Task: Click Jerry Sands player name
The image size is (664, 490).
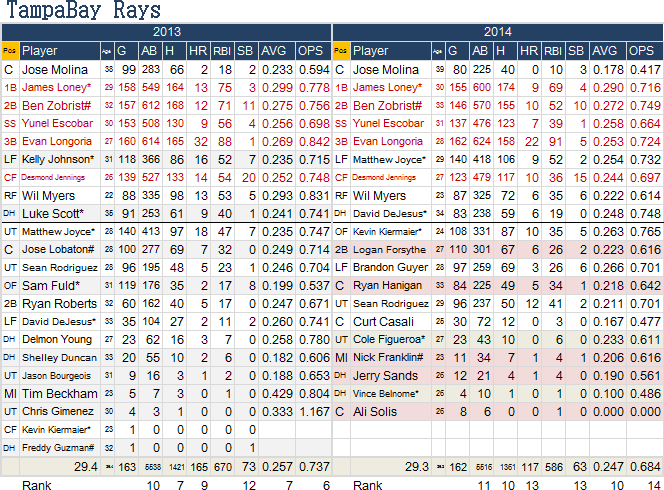Action: [385, 376]
